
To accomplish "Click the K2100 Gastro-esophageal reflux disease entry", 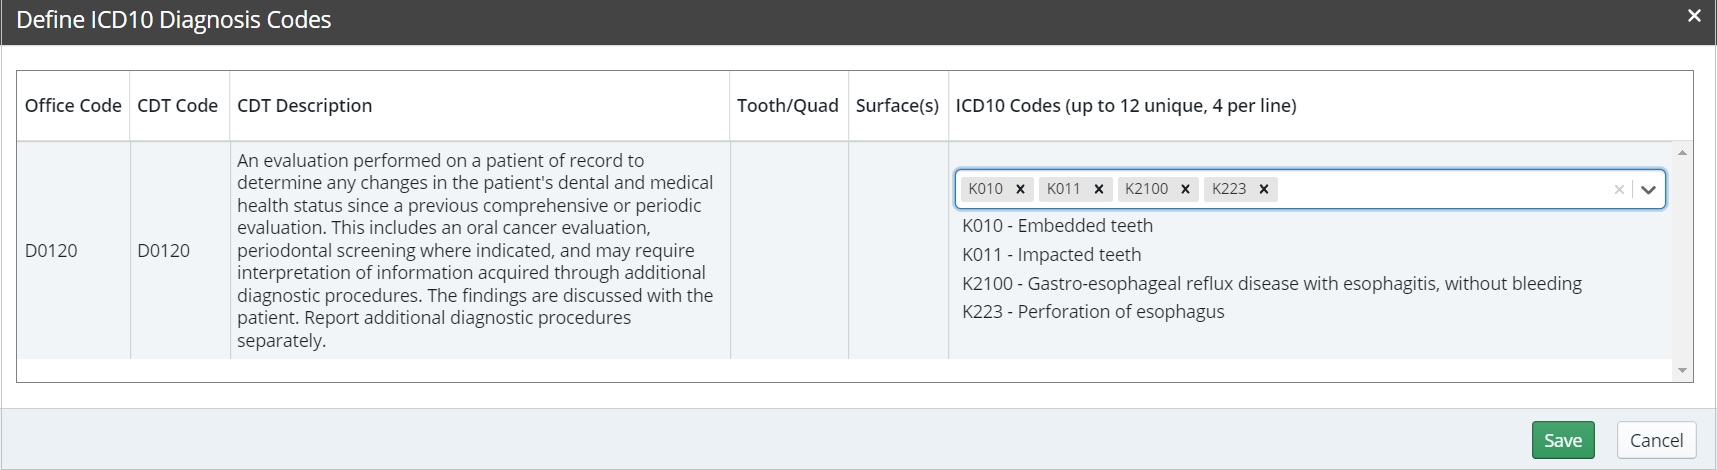I will [x=1271, y=284].
